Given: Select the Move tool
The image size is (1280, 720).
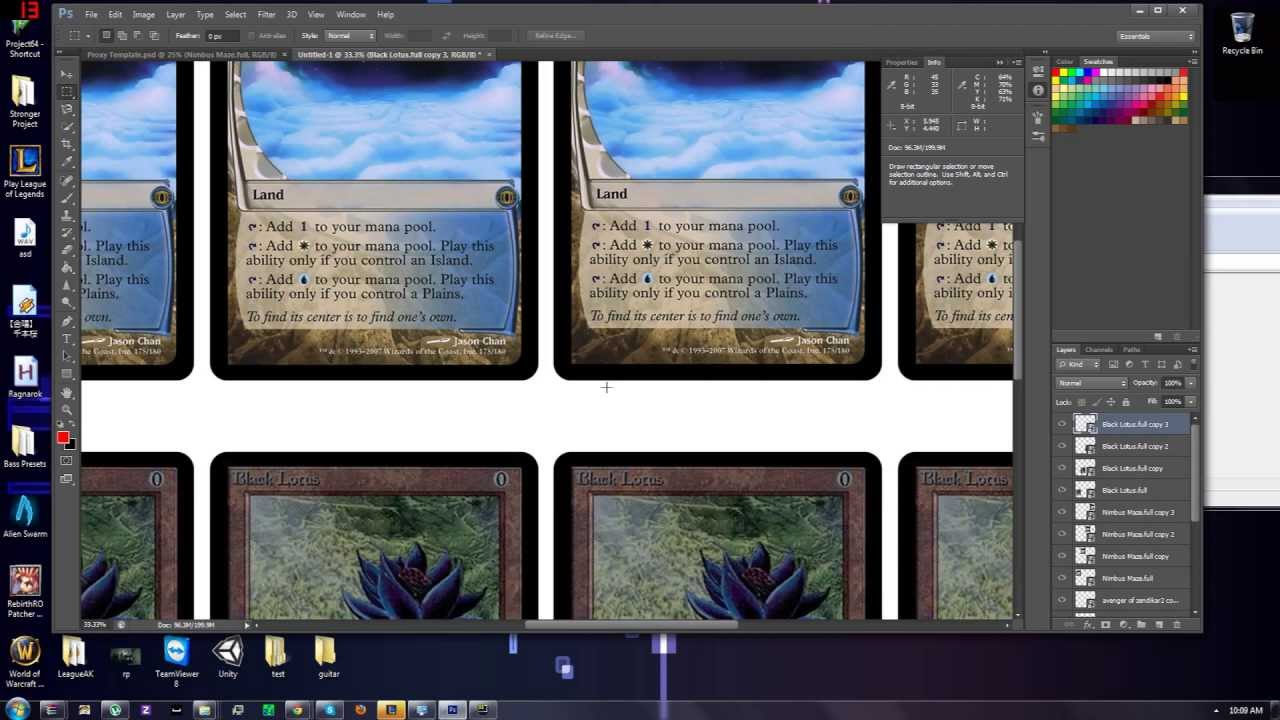Looking at the screenshot, I should pos(67,74).
